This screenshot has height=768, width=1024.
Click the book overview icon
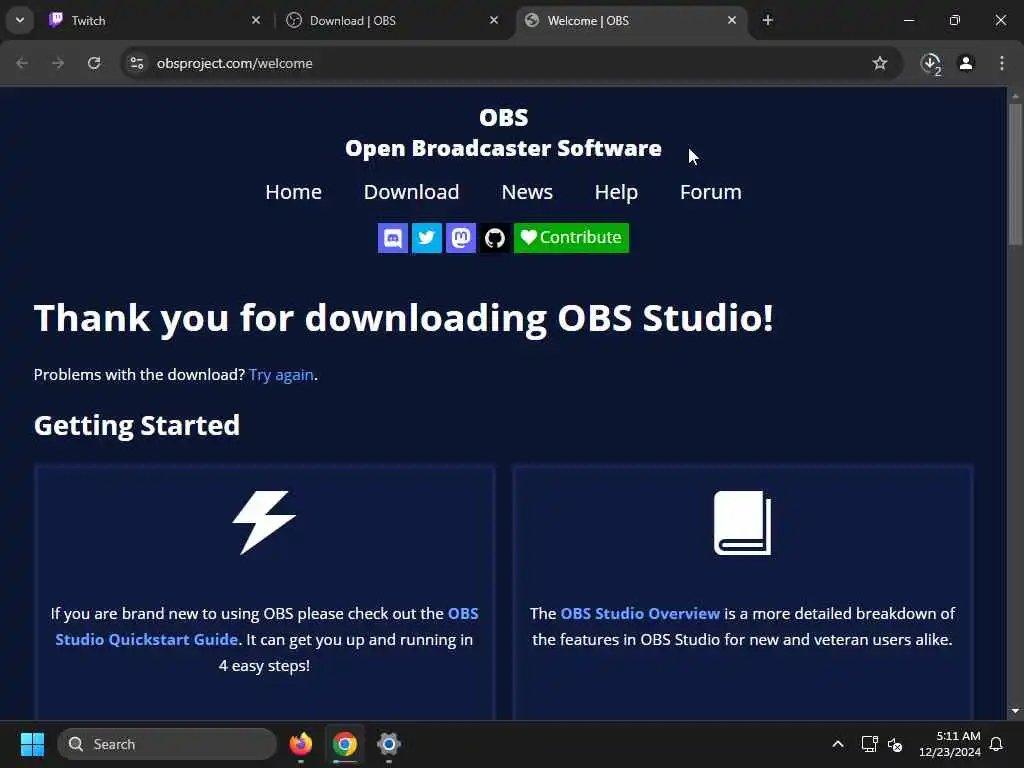click(743, 522)
